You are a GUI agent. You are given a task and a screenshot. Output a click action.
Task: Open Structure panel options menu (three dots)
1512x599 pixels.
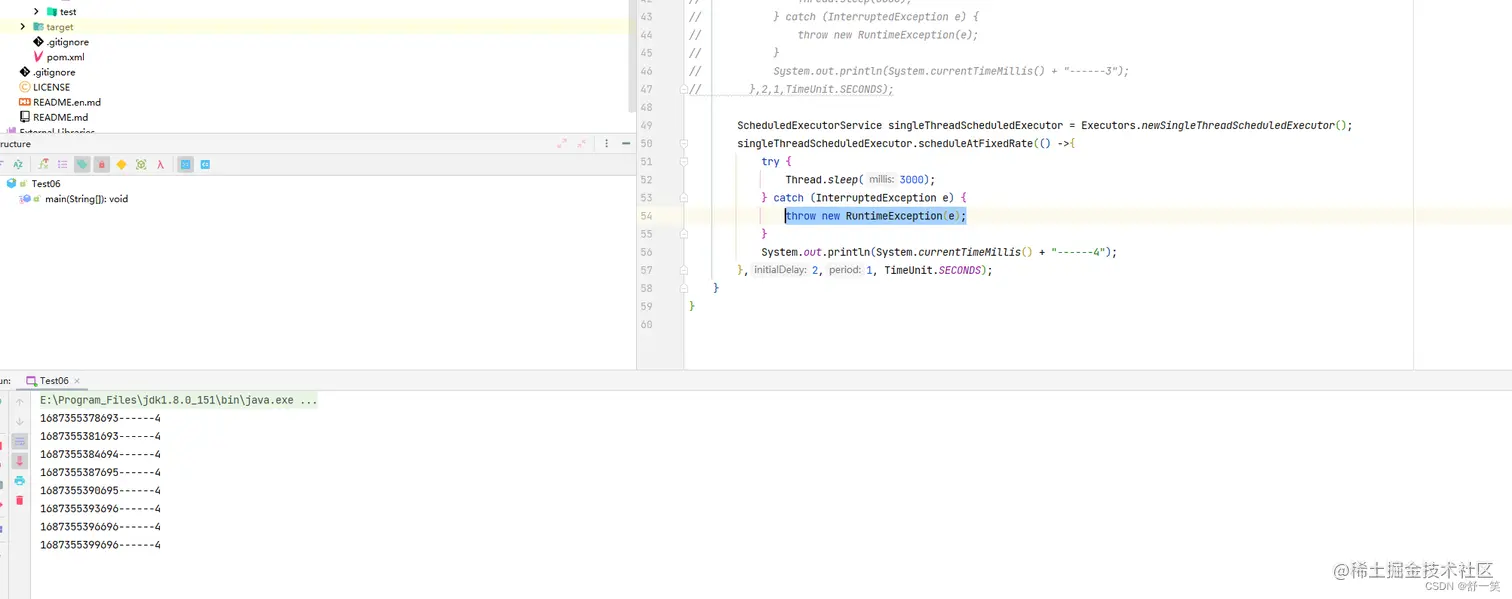607,144
